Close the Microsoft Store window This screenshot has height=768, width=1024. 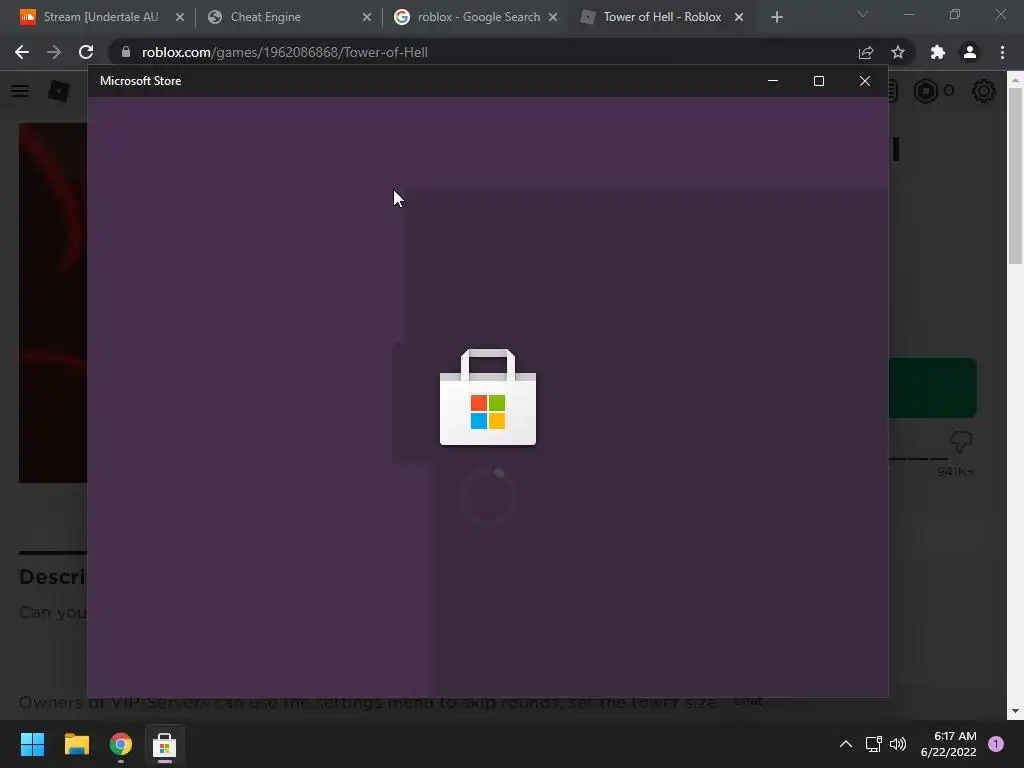pyautogui.click(x=865, y=81)
